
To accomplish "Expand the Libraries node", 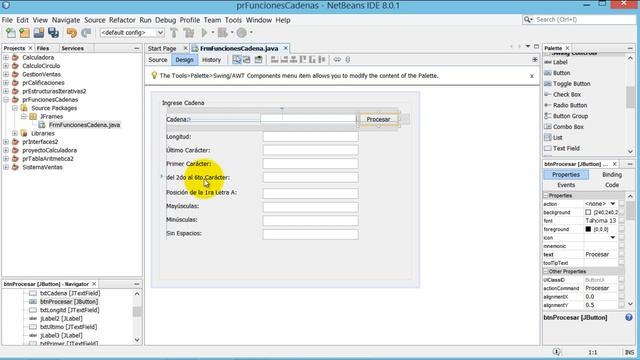I will pos(15,133).
